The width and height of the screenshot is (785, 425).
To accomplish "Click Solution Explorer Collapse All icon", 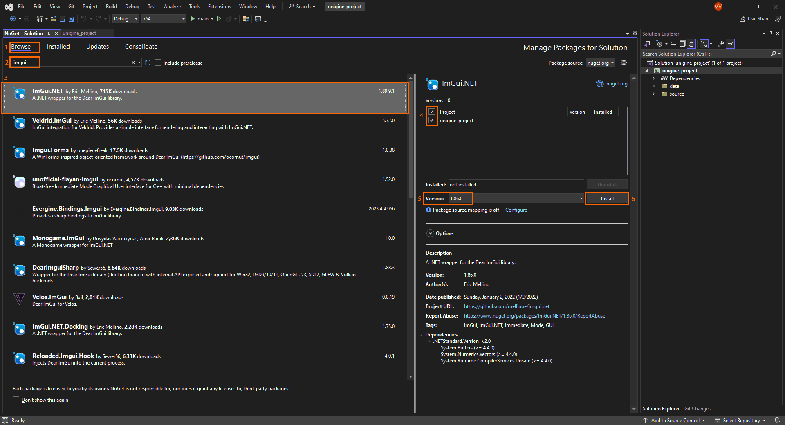I will tap(682, 44).
